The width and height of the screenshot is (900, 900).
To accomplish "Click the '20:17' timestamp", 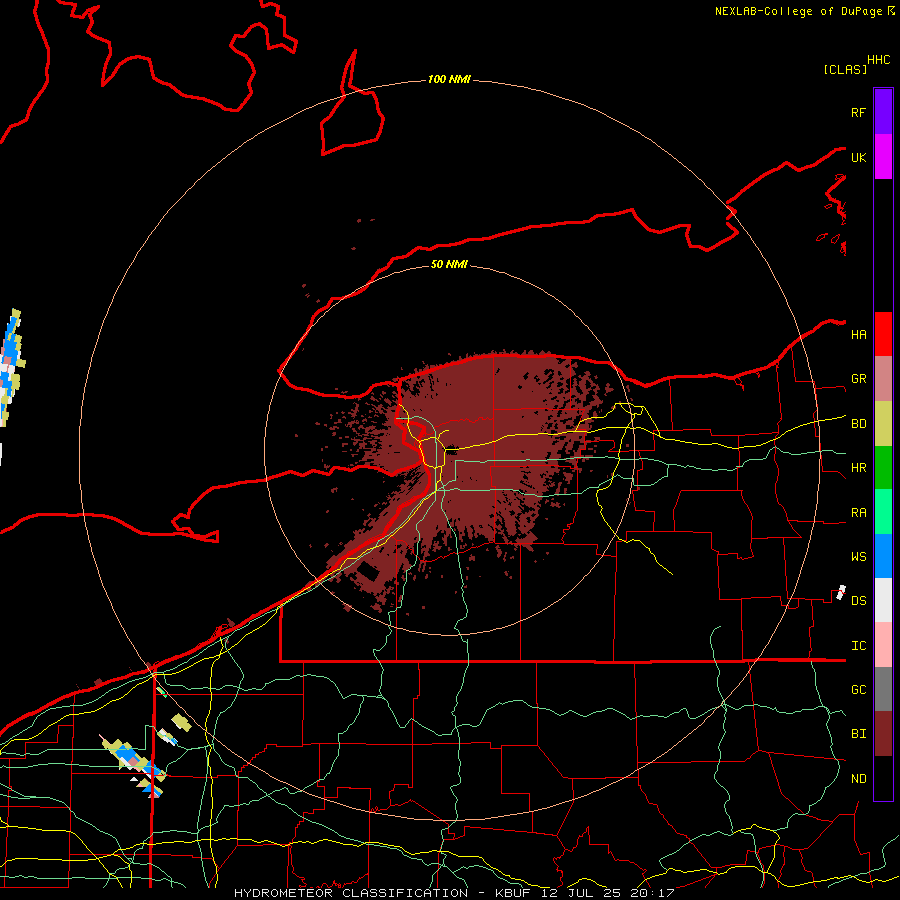I will pyautogui.click(x=651, y=893).
